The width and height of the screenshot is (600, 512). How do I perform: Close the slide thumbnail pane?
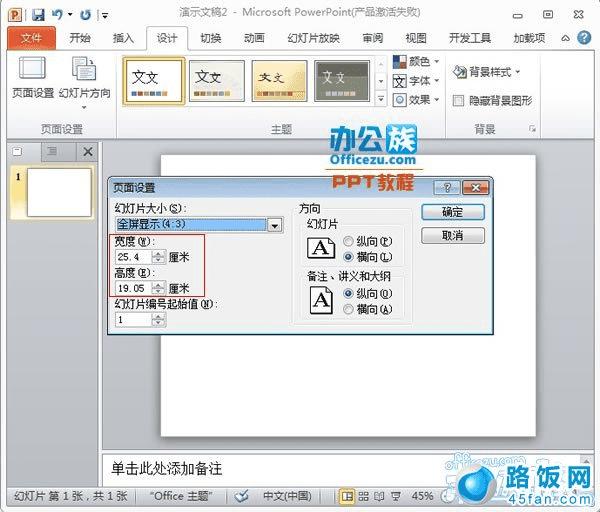coord(88,152)
